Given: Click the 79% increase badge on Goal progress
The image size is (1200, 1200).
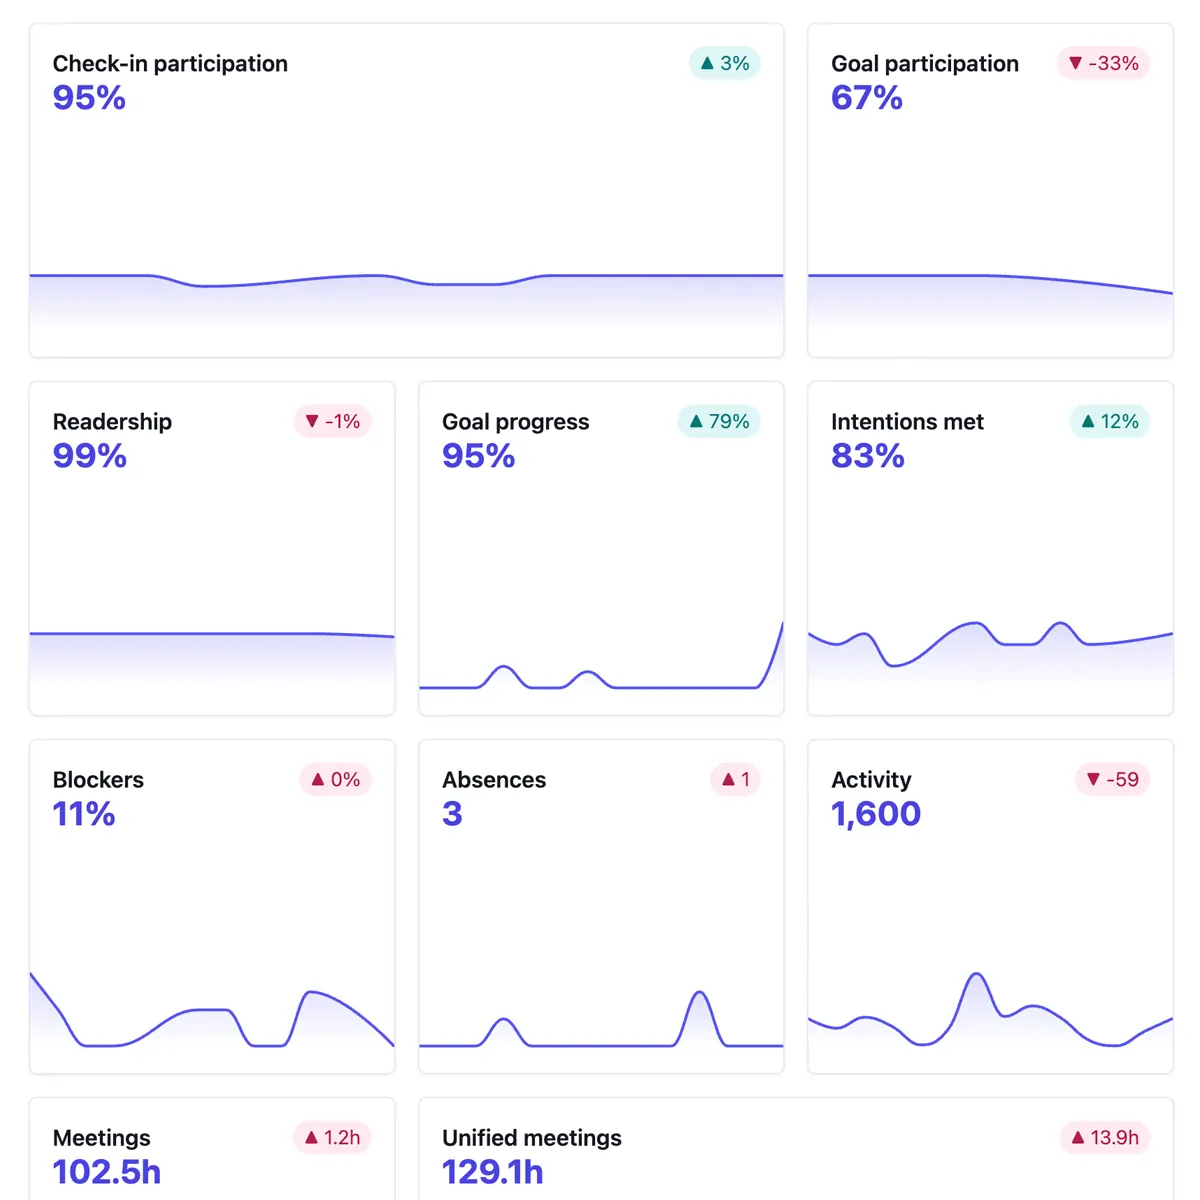Looking at the screenshot, I should point(719,421).
